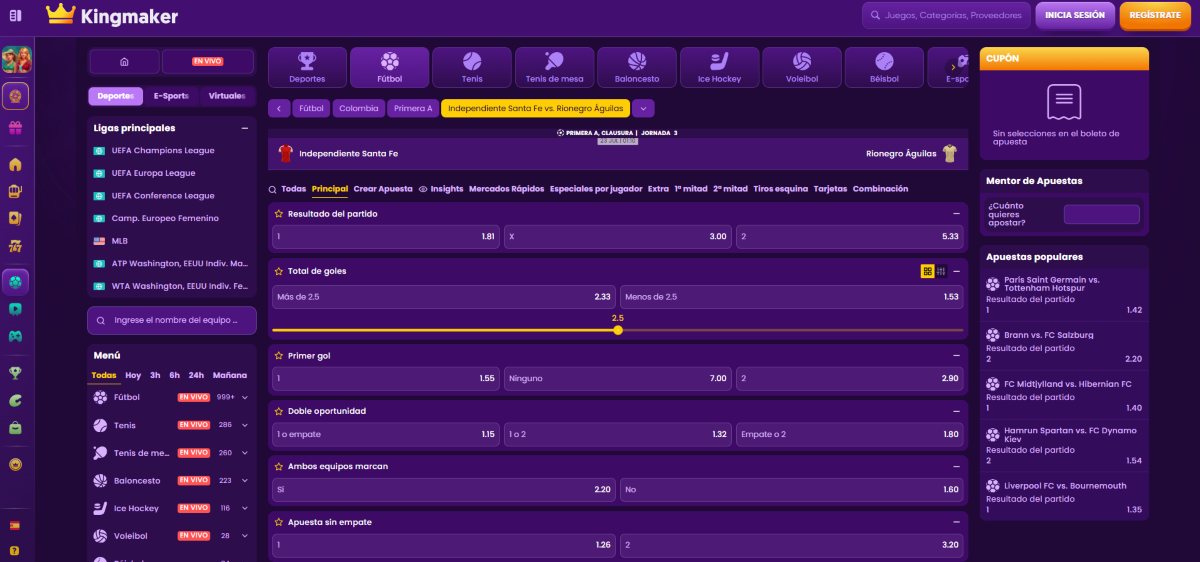Select the Ice Hockey sport tile

pyautogui.click(x=719, y=67)
